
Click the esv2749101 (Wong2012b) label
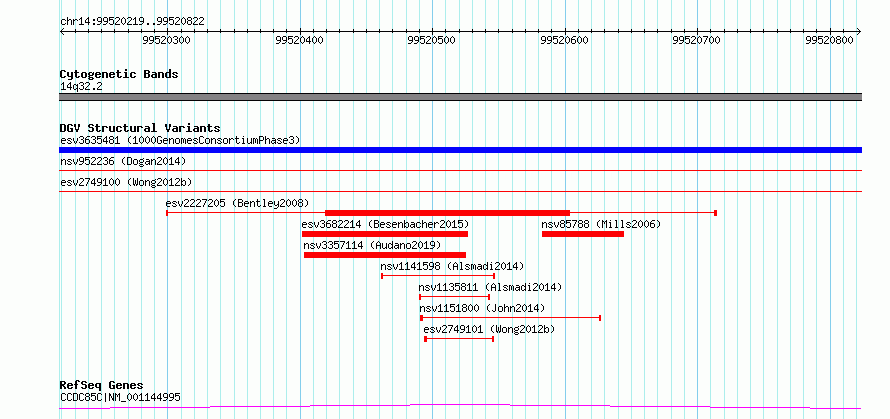coord(489,329)
